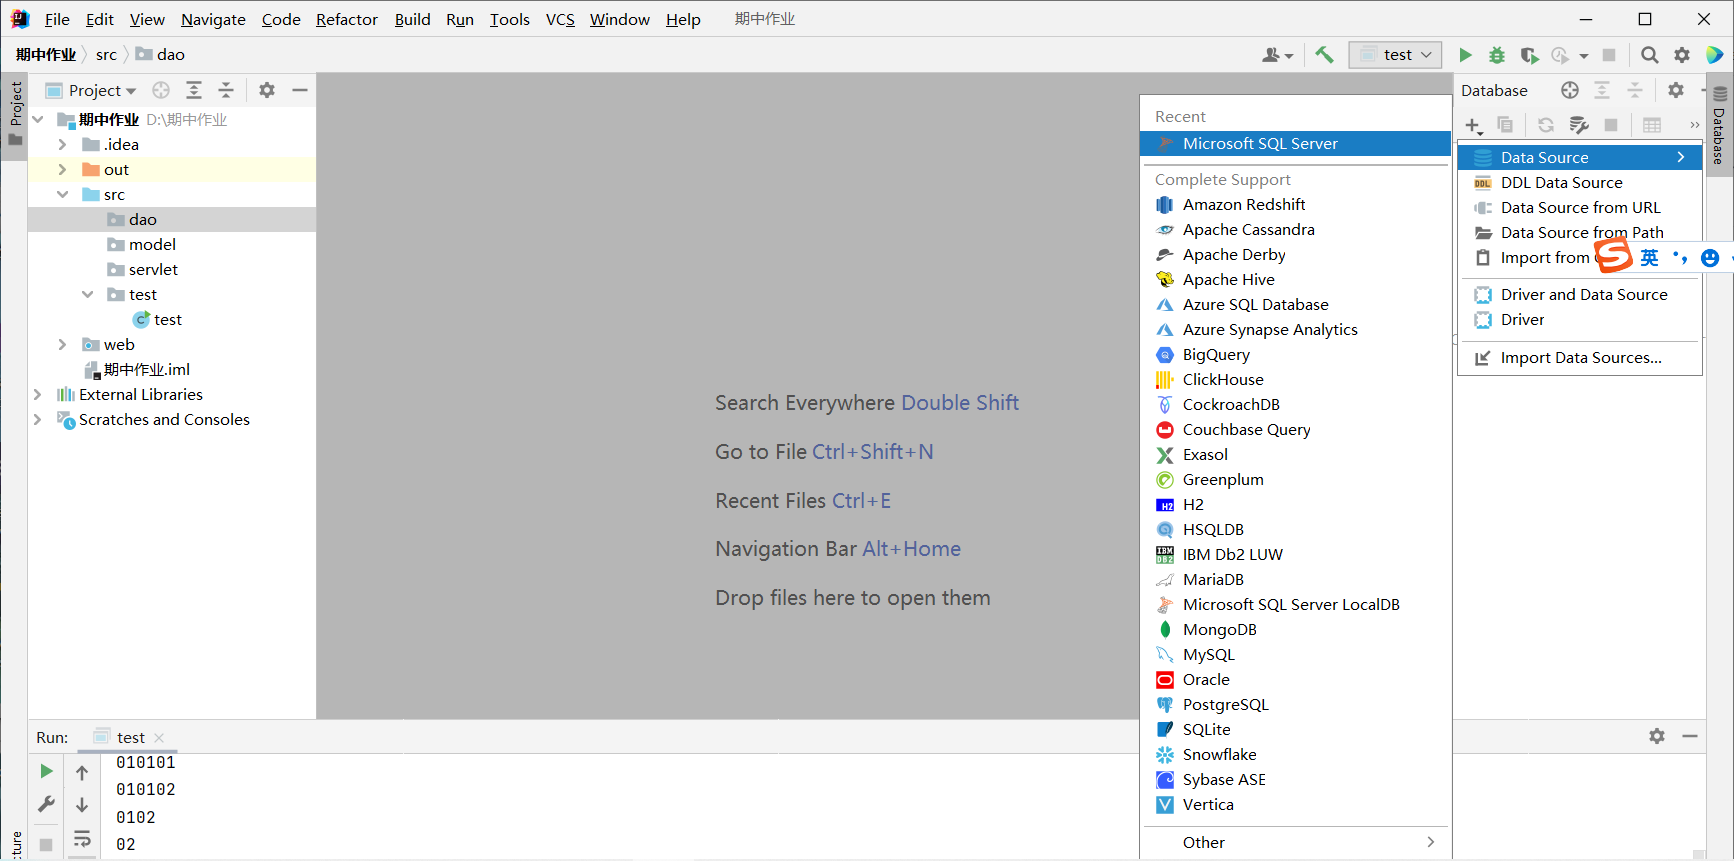This screenshot has width=1734, height=861.
Task: Open the test run configuration dropdown
Action: (x=1395, y=55)
